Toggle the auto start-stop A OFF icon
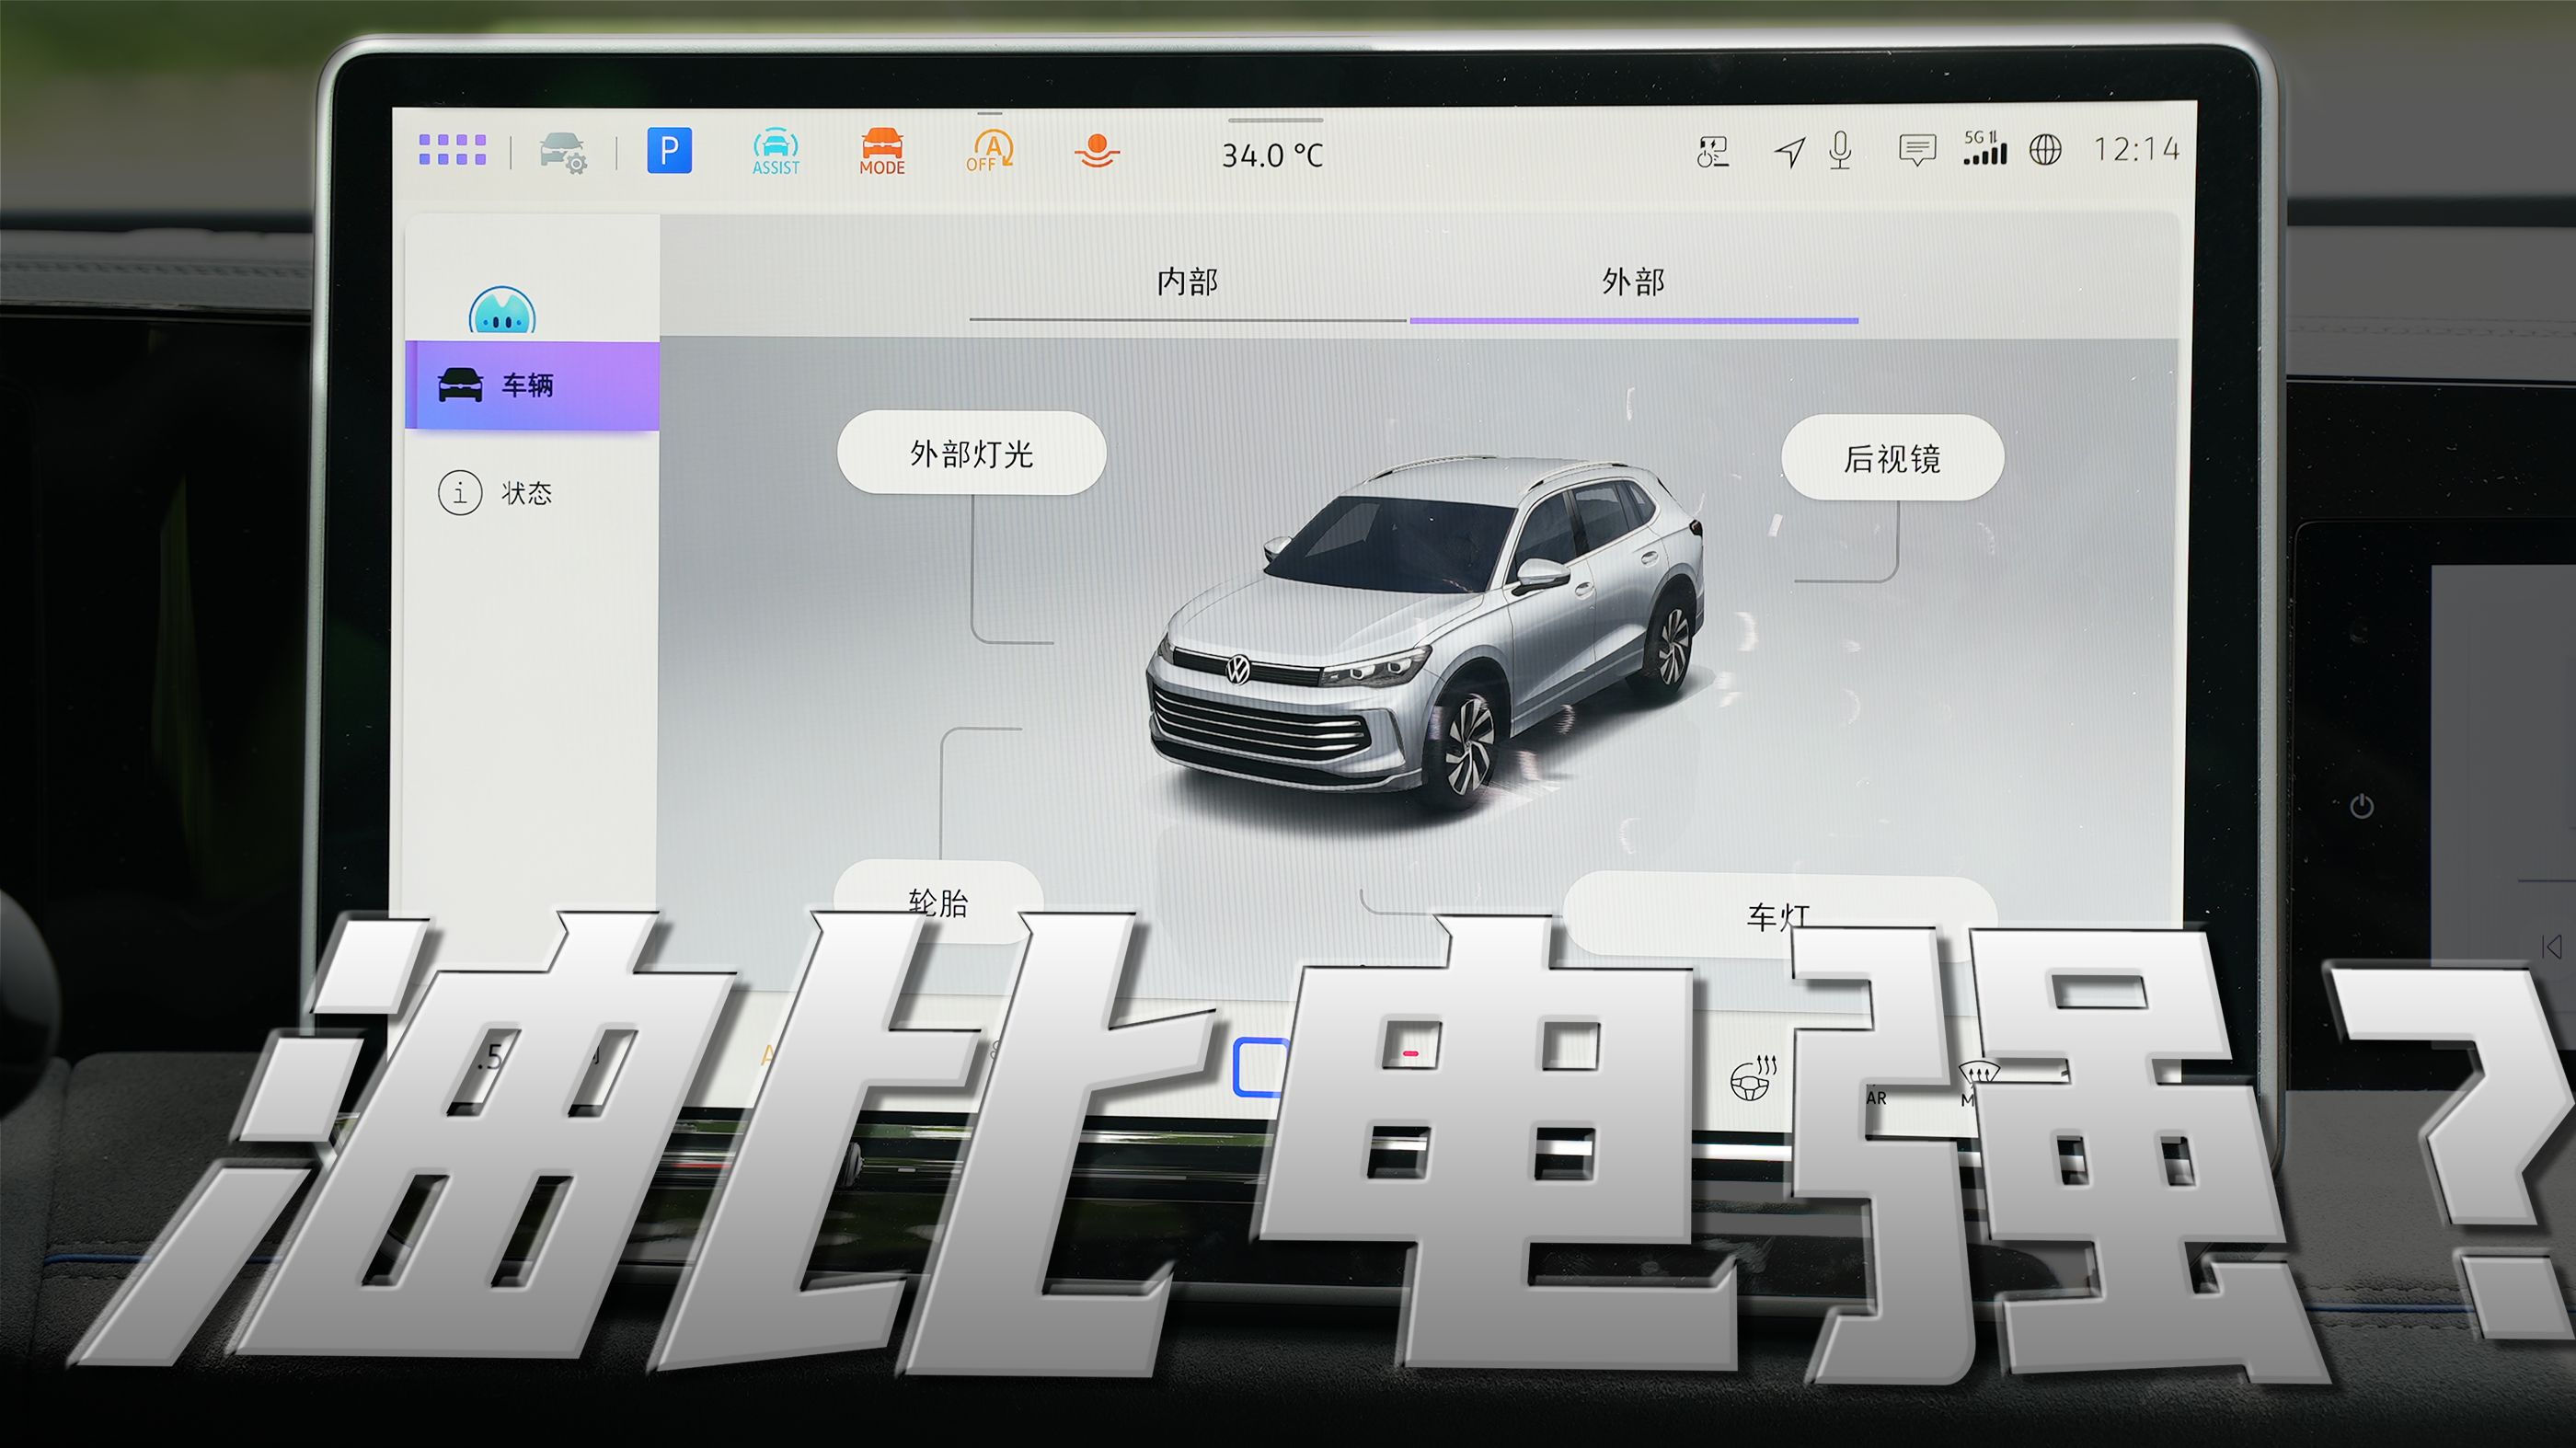Image resolution: width=2576 pixels, height=1448 pixels. pyautogui.click(x=990, y=151)
